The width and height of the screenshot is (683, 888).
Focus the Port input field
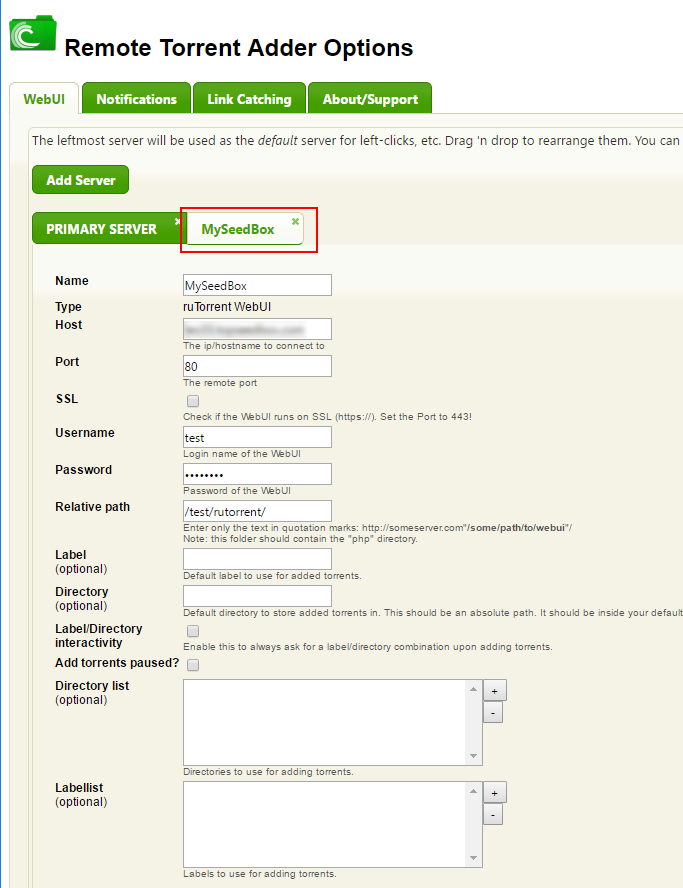(257, 366)
